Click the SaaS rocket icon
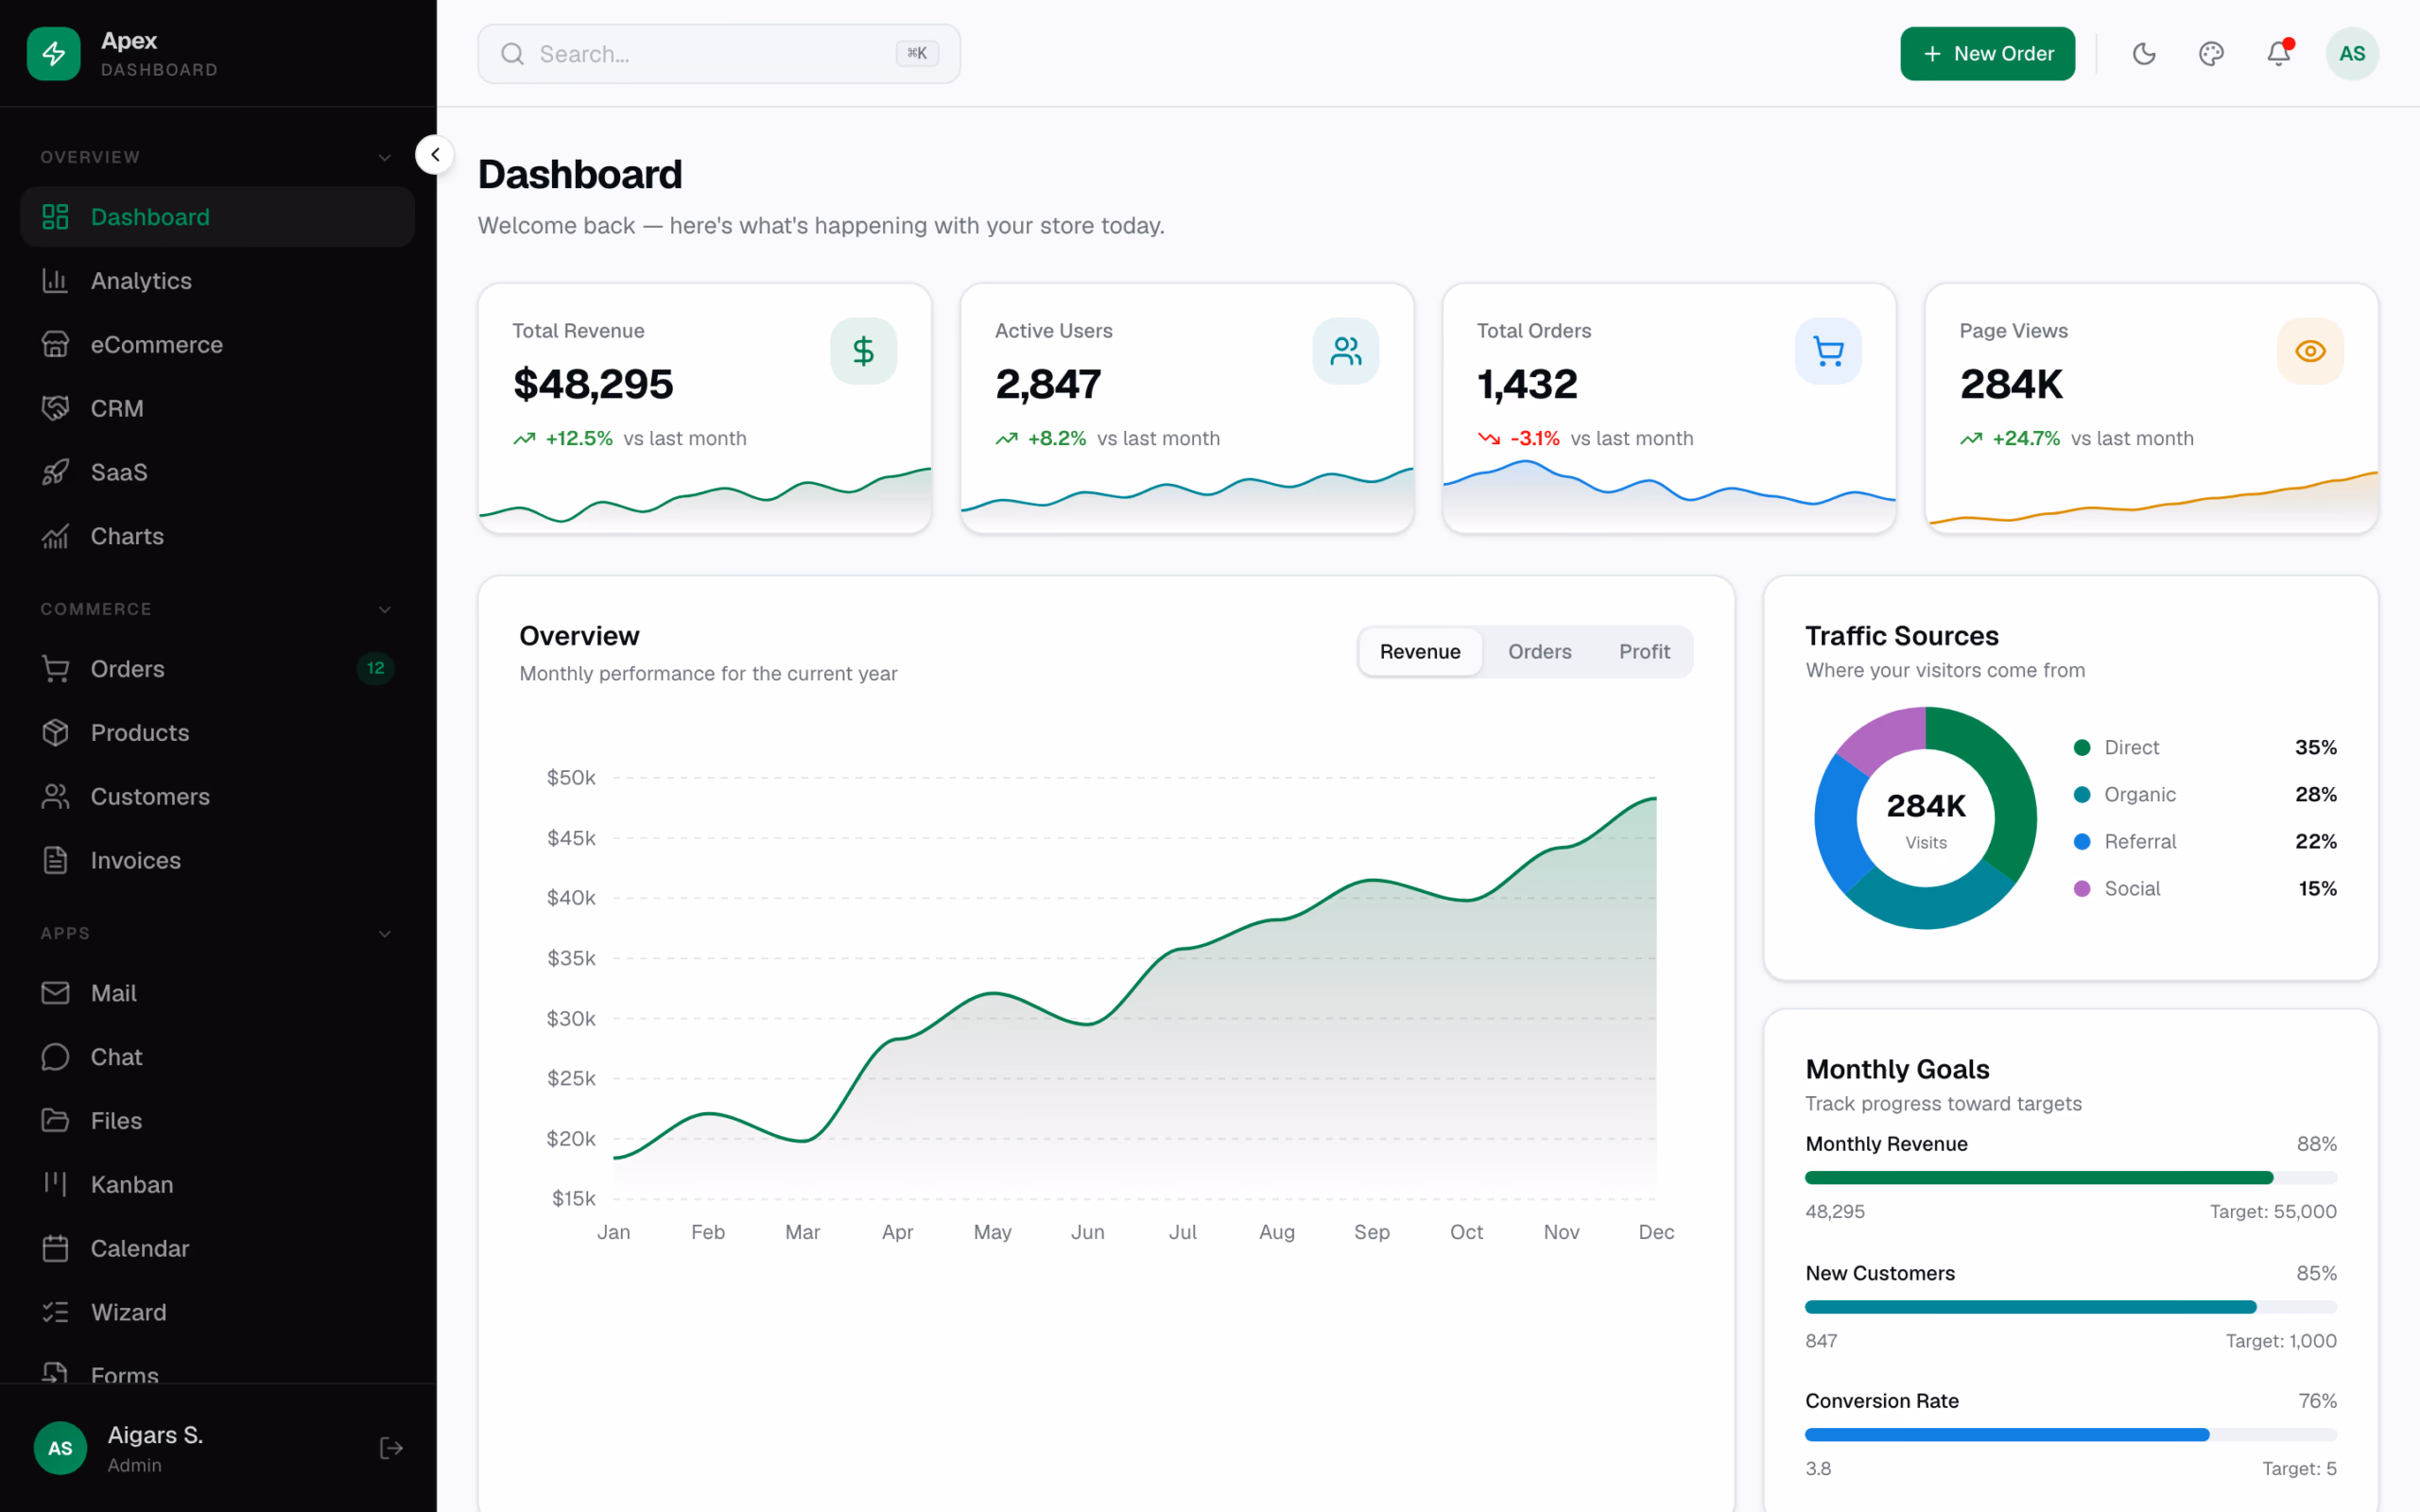Image resolution: width=2420 pixels, height=1512 pixels. (55, 472)
